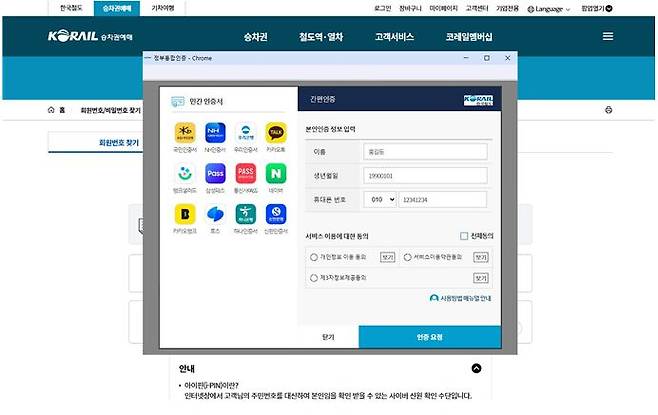Screen dimensions: 658x415
Task: Click the 고객센터 link in top bar
Action: pyautogui.click(x=477, y=8)
